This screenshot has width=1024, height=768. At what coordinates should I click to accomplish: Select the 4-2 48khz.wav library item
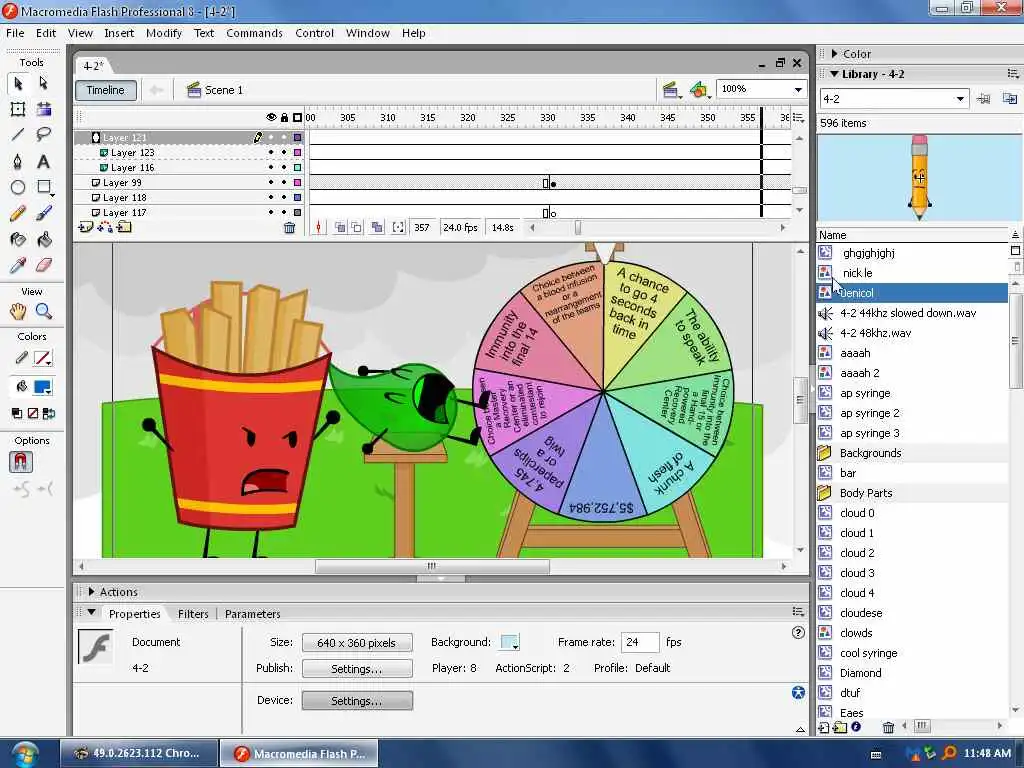tap(912, 333)
